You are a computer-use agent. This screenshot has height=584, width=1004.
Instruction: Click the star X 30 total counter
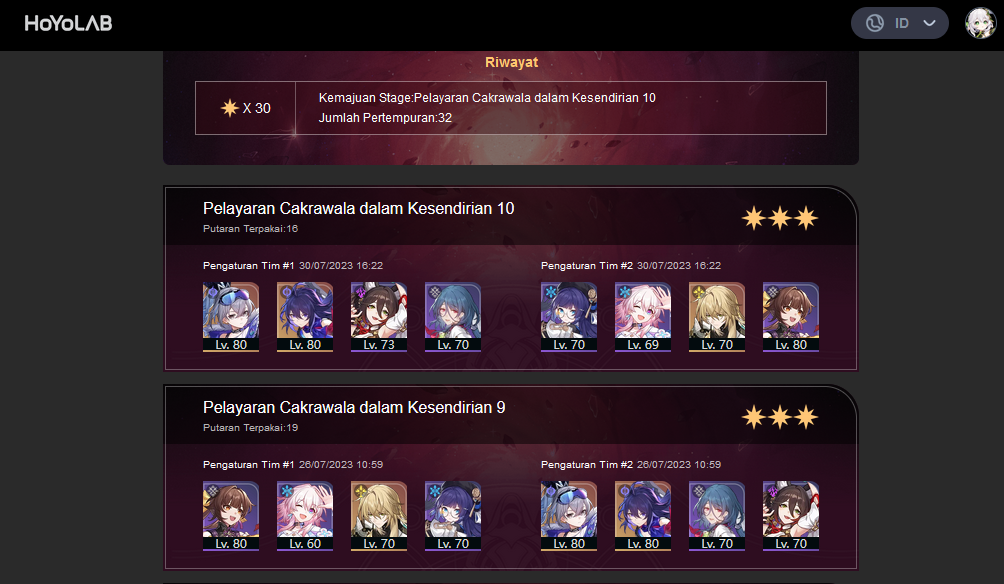click(x=246, y=108)
